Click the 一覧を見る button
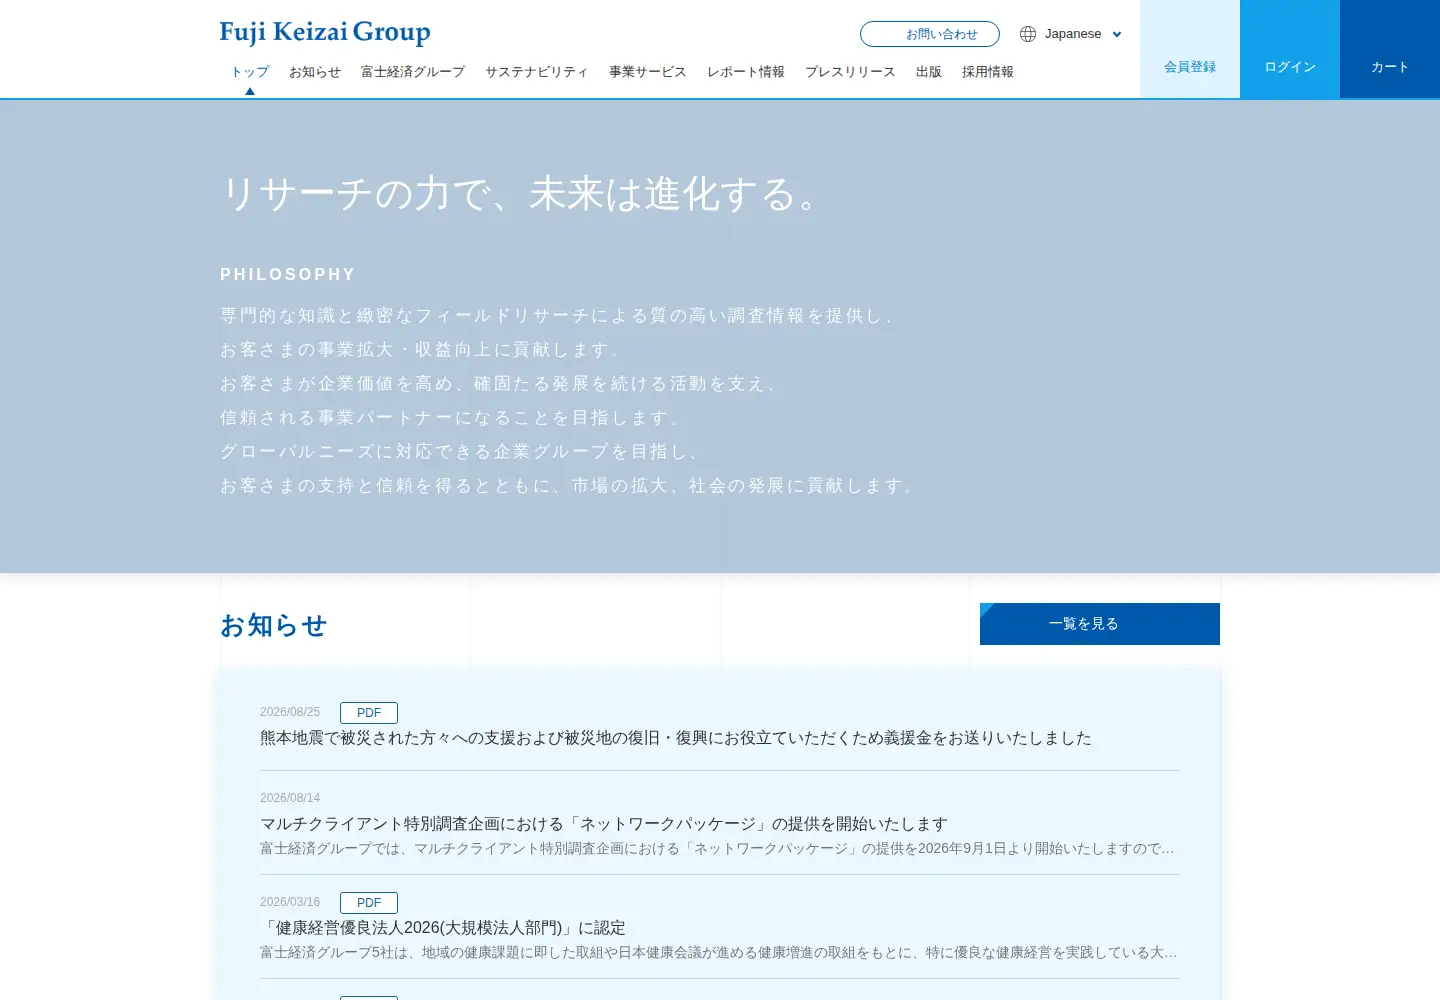Screen dimensions: 1440x1000 pyautogui.click(x=1100, y=624)
